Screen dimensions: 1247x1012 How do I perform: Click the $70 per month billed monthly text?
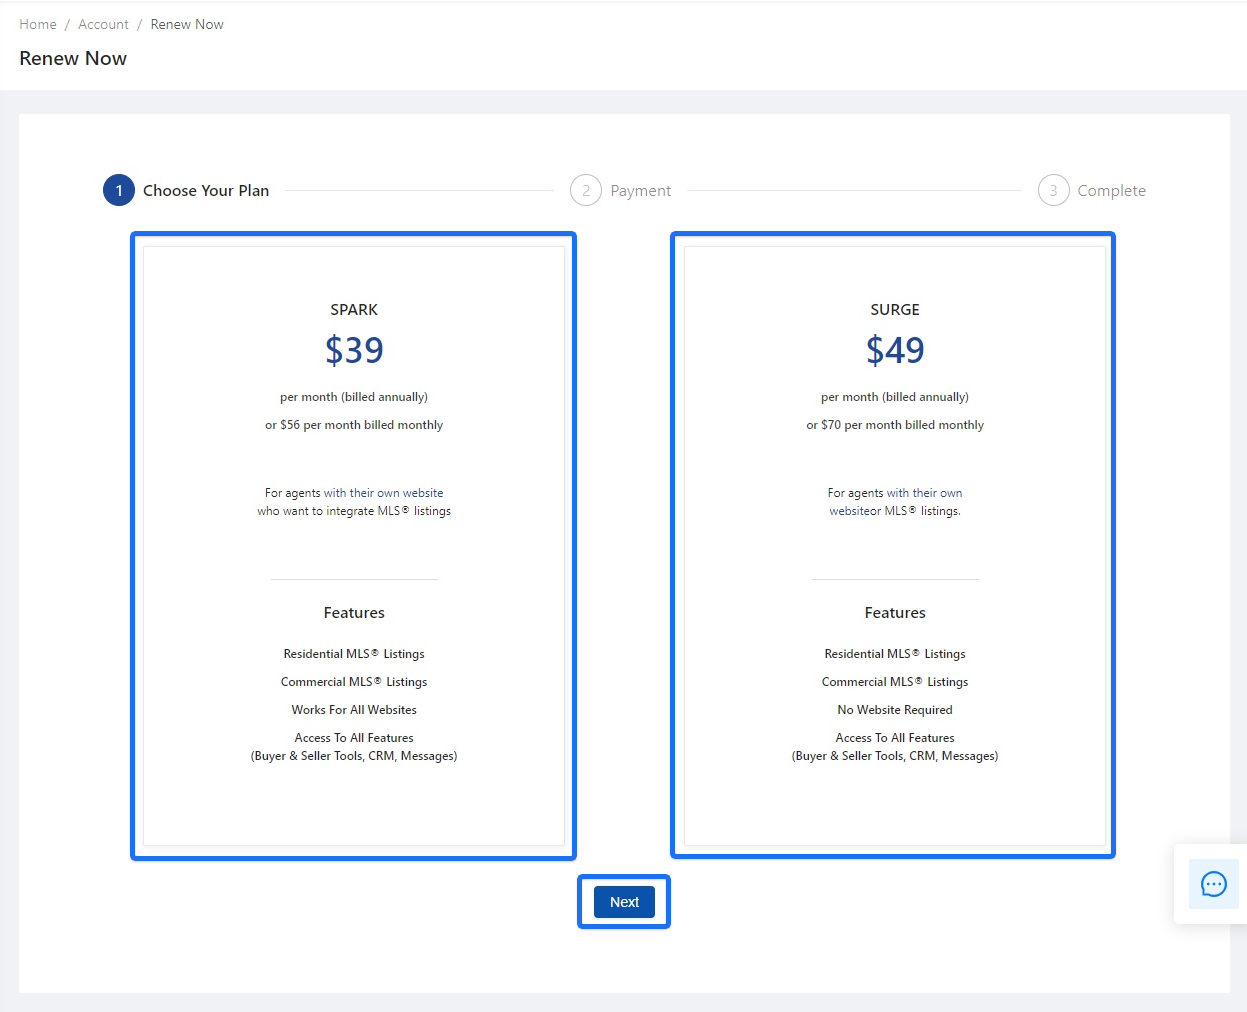(895, 425)
